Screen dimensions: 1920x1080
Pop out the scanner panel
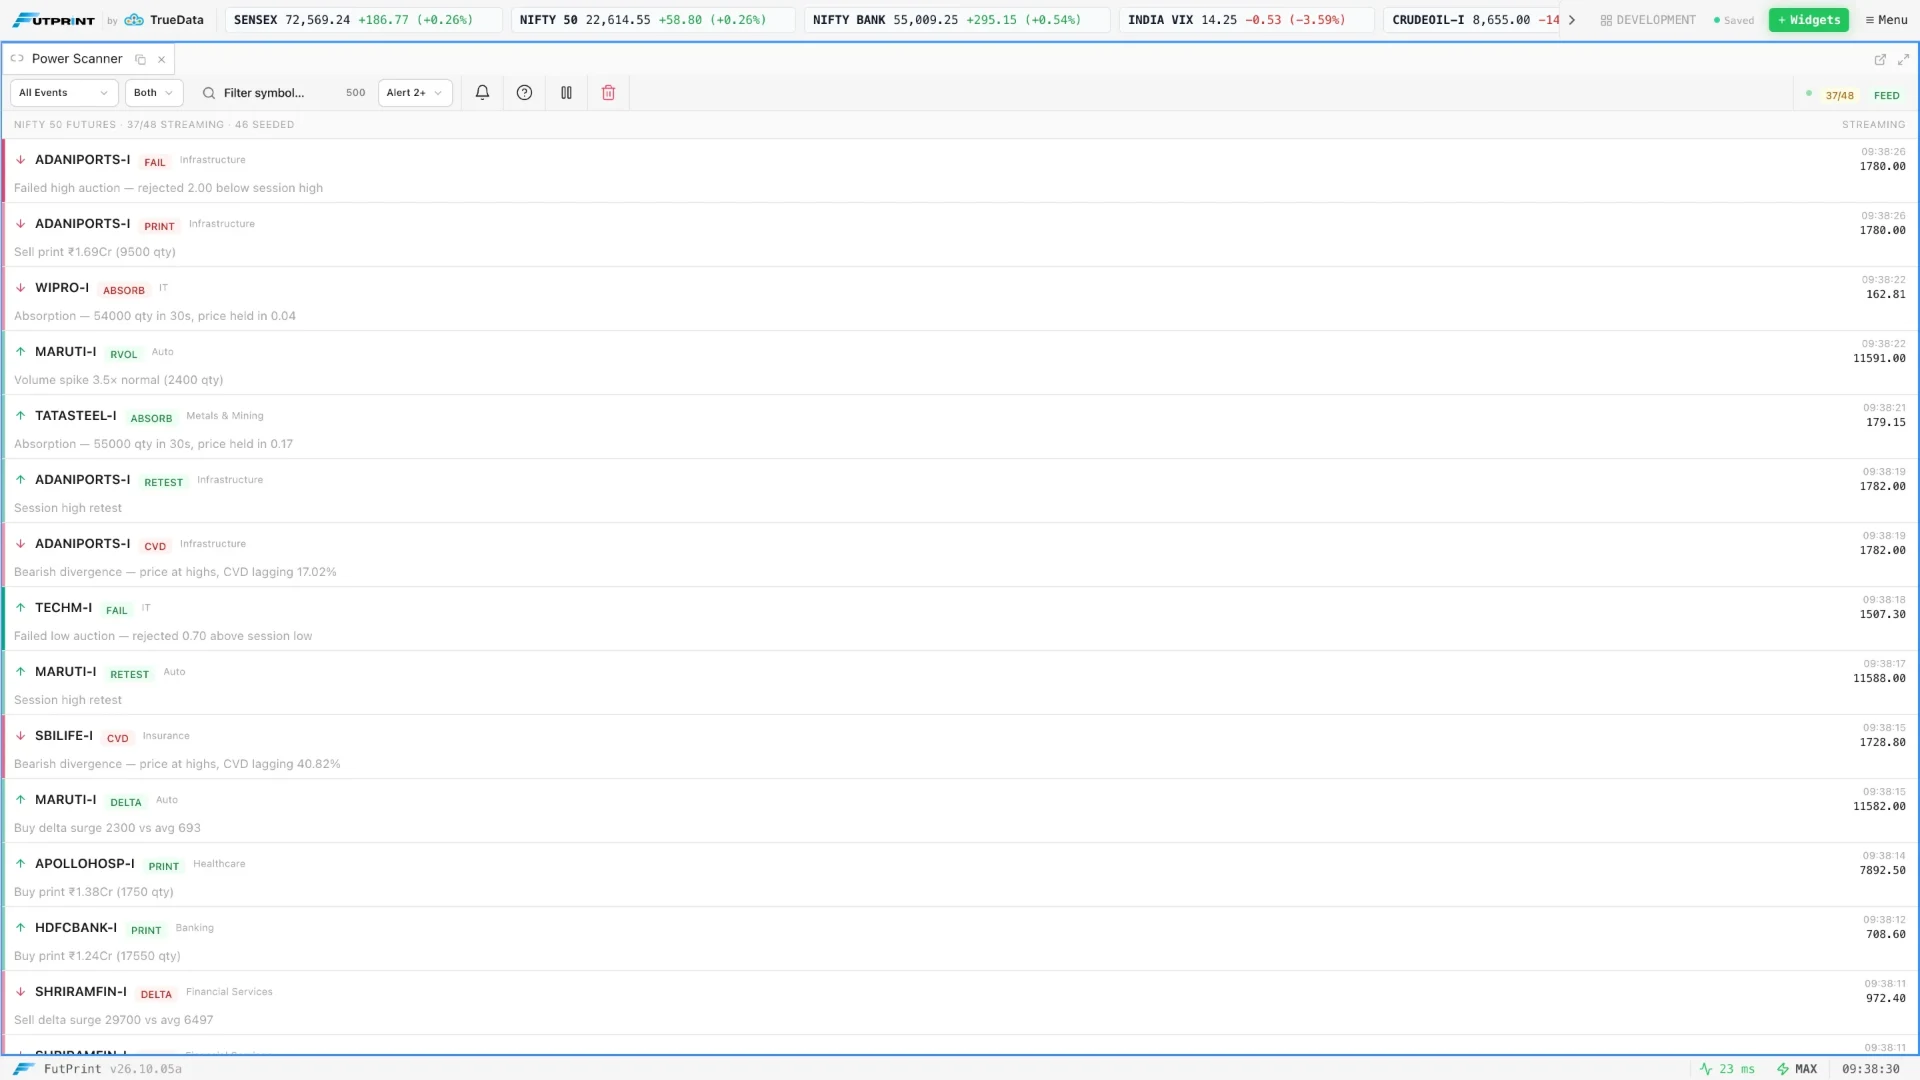pyautogui.click(x=1880, y=60)
